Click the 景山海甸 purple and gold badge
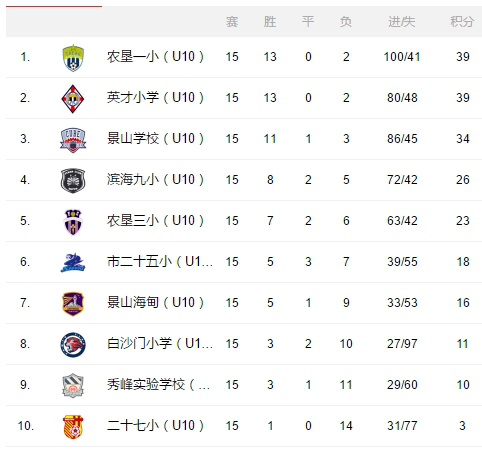482x455 pixels. click(x=73, y=304)
